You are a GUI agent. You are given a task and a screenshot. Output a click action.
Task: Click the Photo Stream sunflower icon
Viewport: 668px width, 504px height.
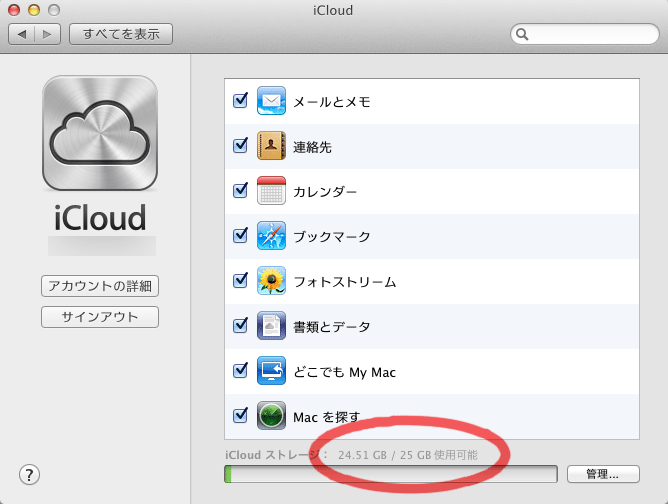pyautogui.click(x=271, y=281)
